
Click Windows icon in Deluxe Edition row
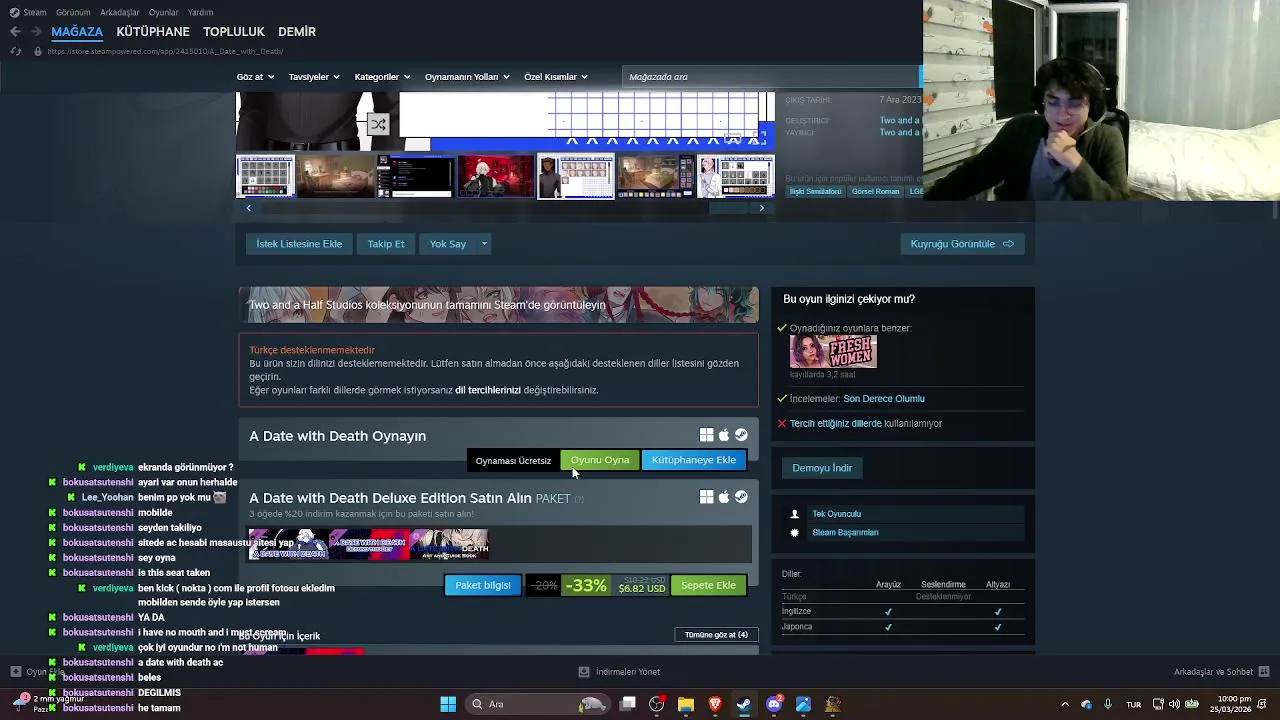click(x=706, y=497)
